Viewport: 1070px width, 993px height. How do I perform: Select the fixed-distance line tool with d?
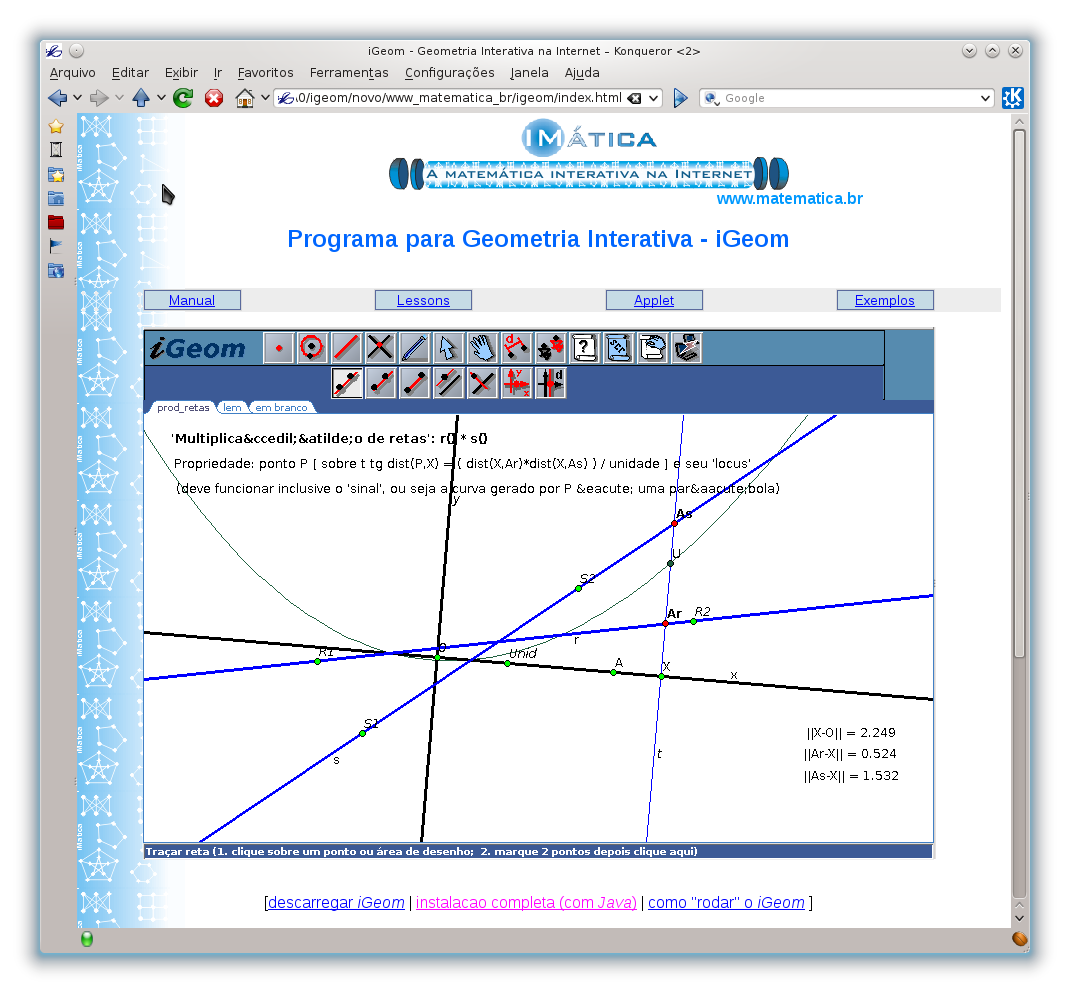[550, 382]
